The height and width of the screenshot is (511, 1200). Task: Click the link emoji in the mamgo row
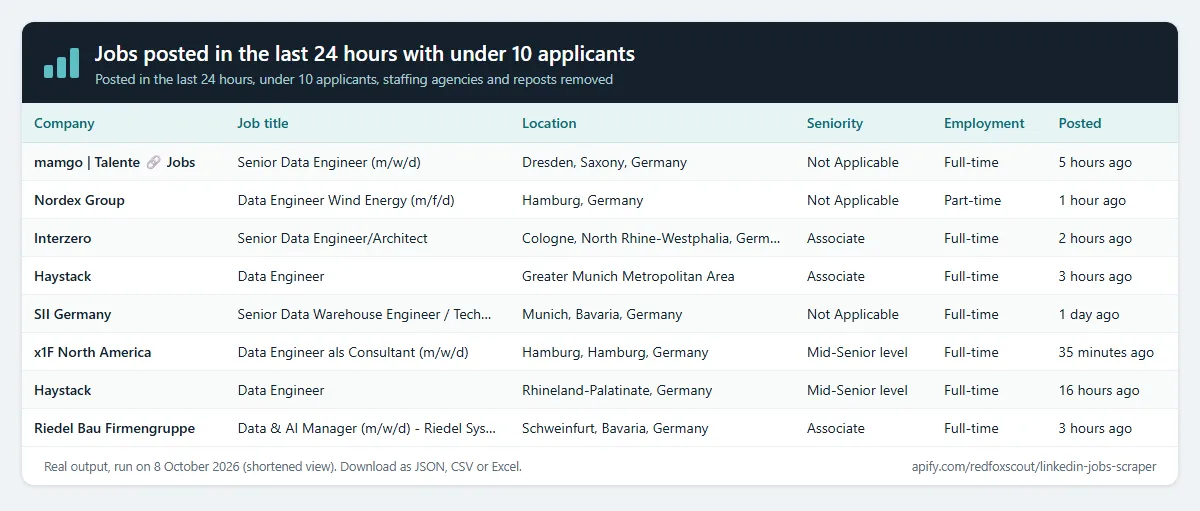pos(153,162)
